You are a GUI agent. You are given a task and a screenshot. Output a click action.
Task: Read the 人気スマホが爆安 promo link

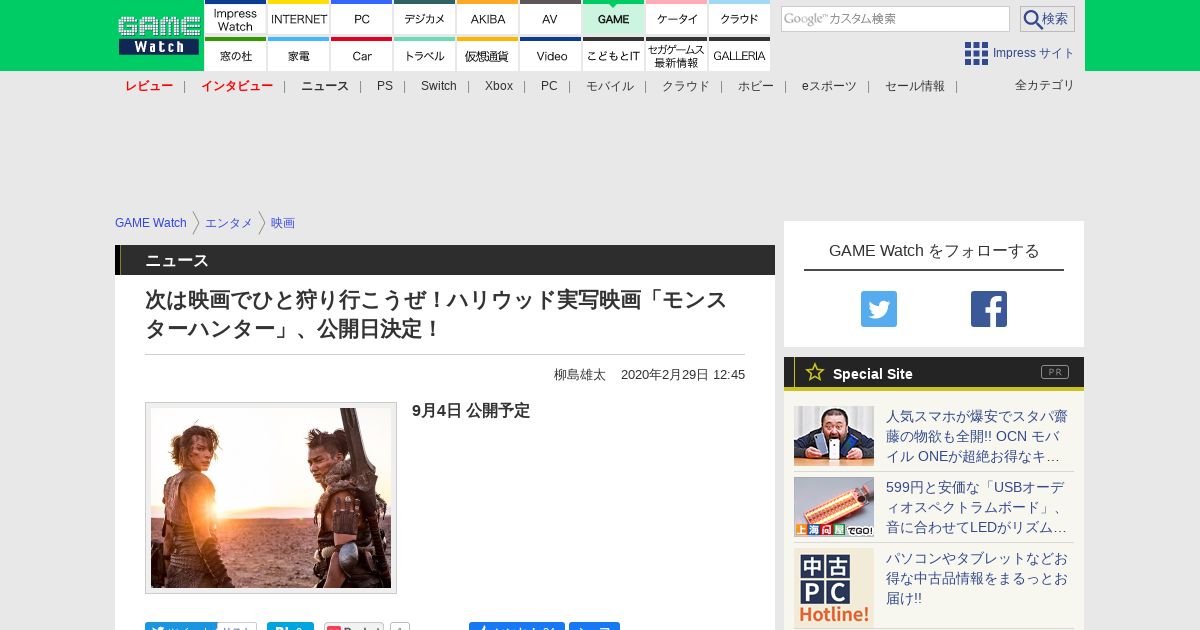click(977, 436)
